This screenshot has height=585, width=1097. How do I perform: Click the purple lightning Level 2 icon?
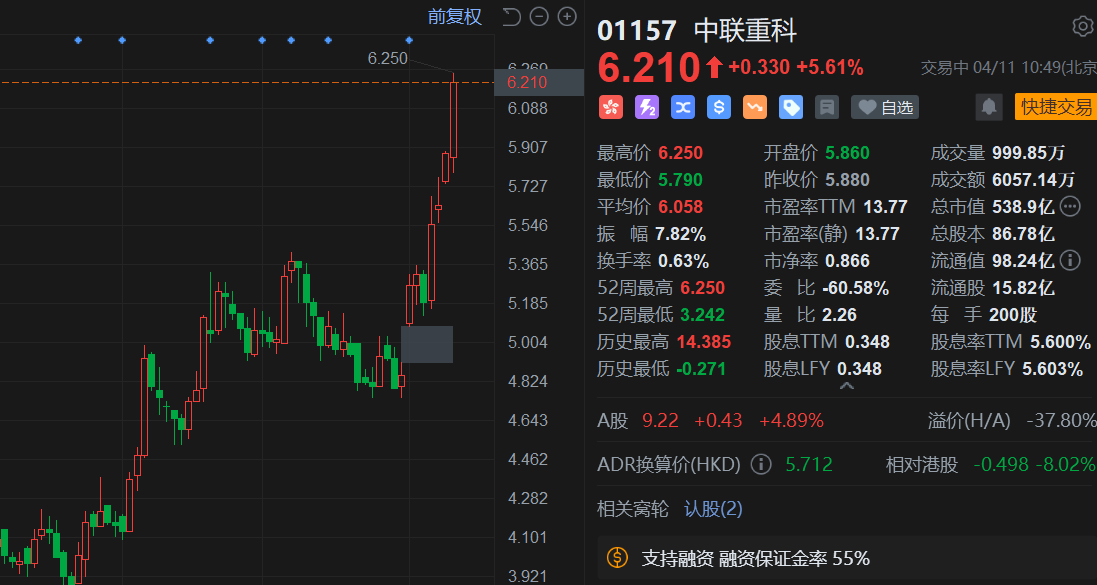pyautogui.click(x=647, y=107)
